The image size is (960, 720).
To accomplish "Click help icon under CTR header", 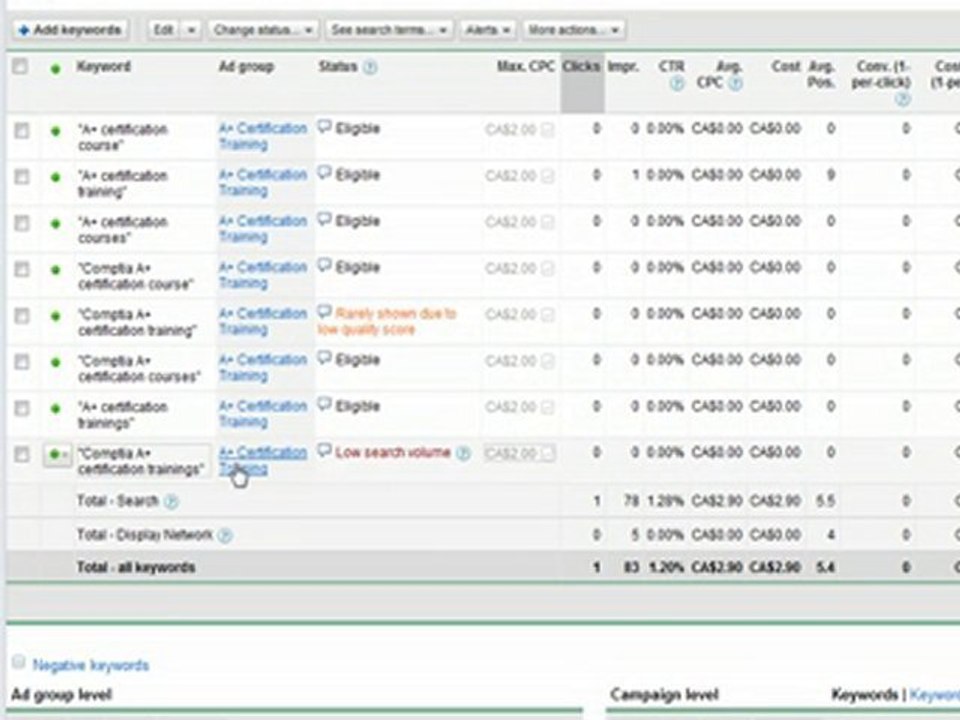I will (677, 84).
